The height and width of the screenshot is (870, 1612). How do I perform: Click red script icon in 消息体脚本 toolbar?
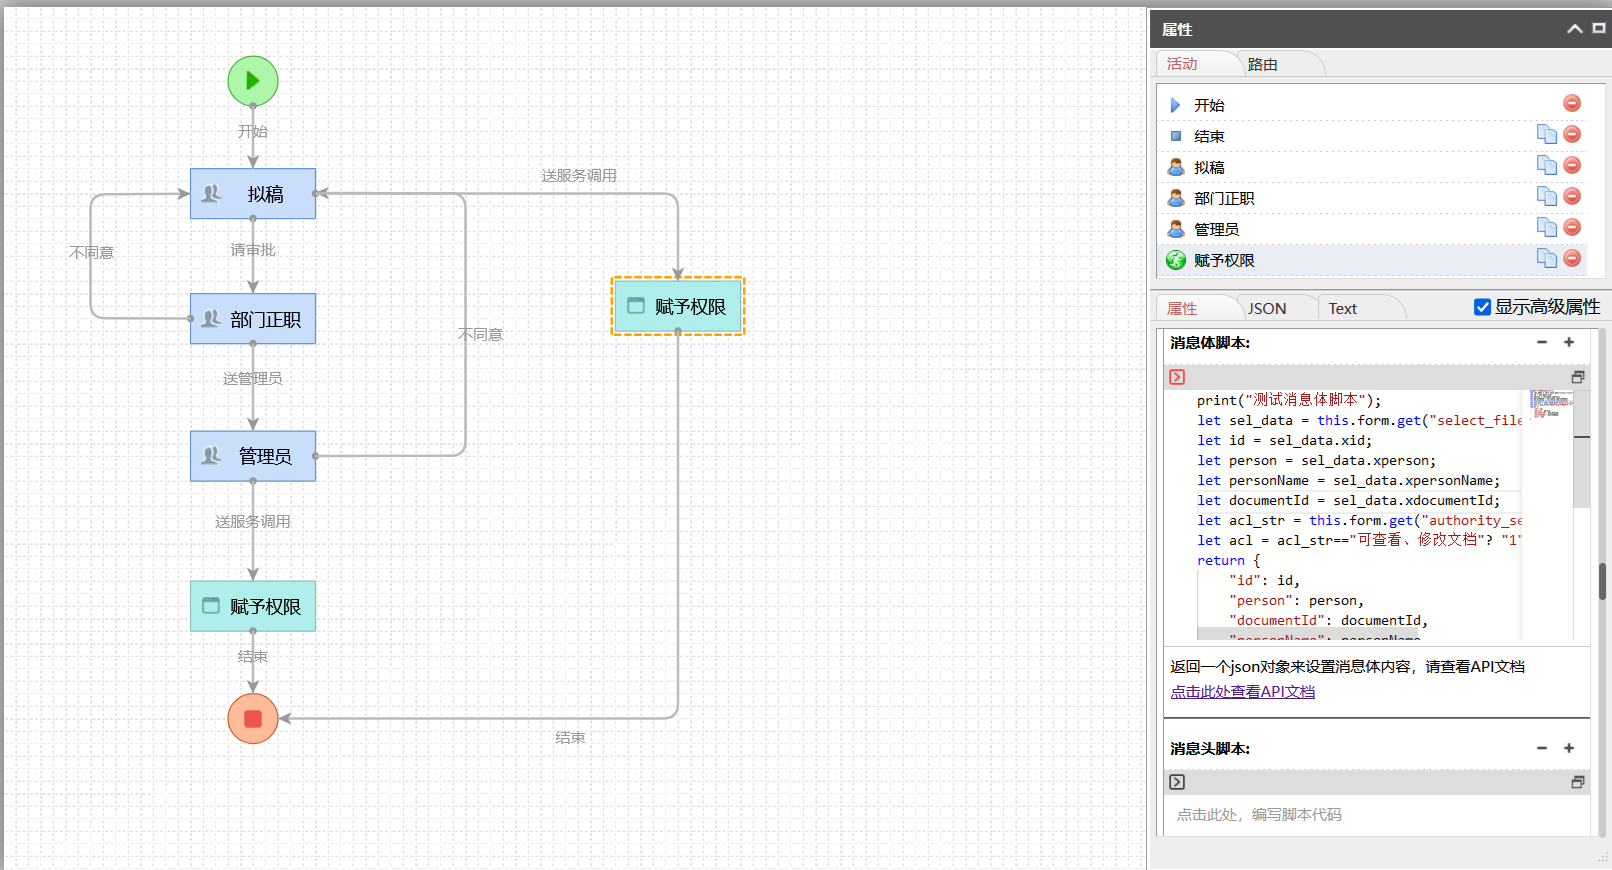pyautogui.click(x=1177, y=377)
